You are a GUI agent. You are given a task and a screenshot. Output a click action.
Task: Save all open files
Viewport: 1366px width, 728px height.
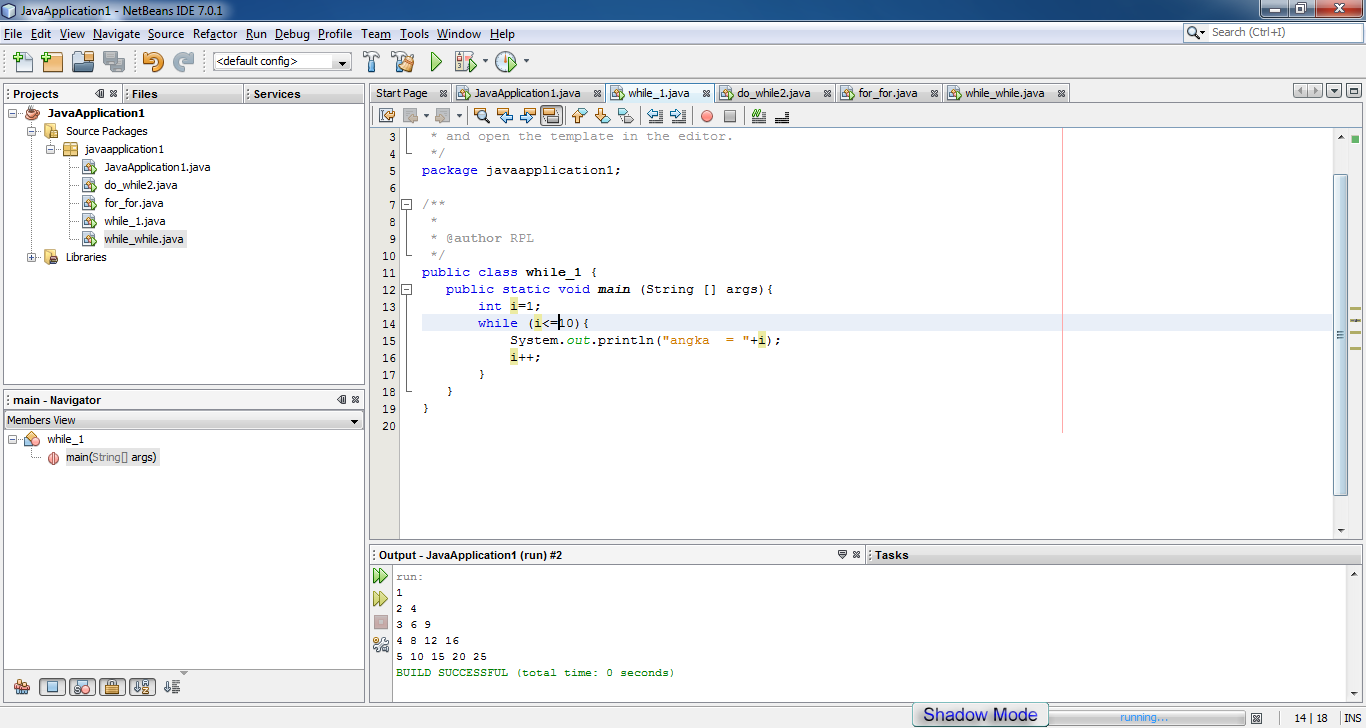click(x=114, y=61)
